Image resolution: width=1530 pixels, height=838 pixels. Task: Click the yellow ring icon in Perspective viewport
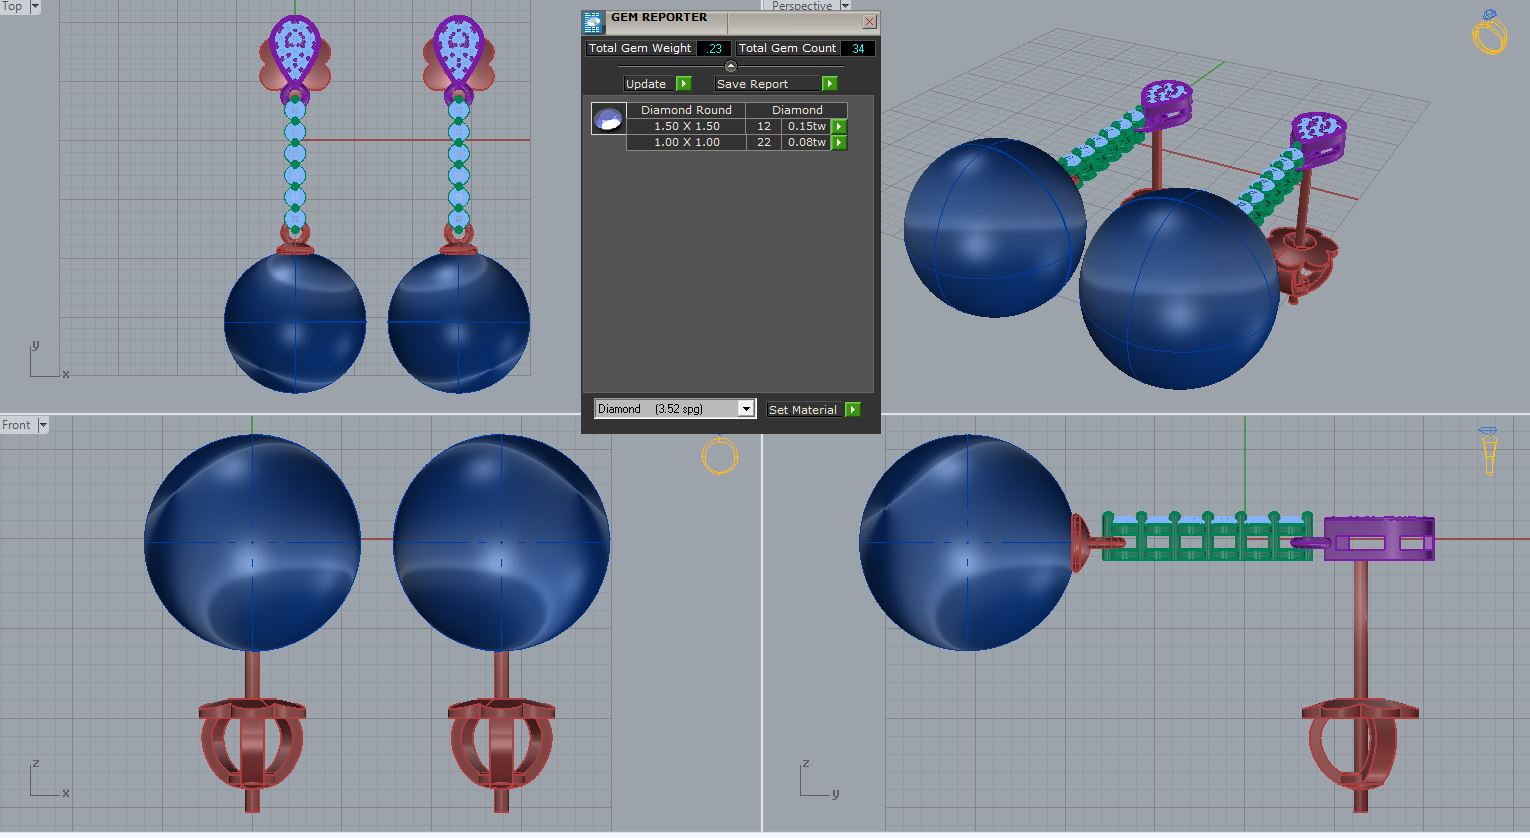point(1489,32)
